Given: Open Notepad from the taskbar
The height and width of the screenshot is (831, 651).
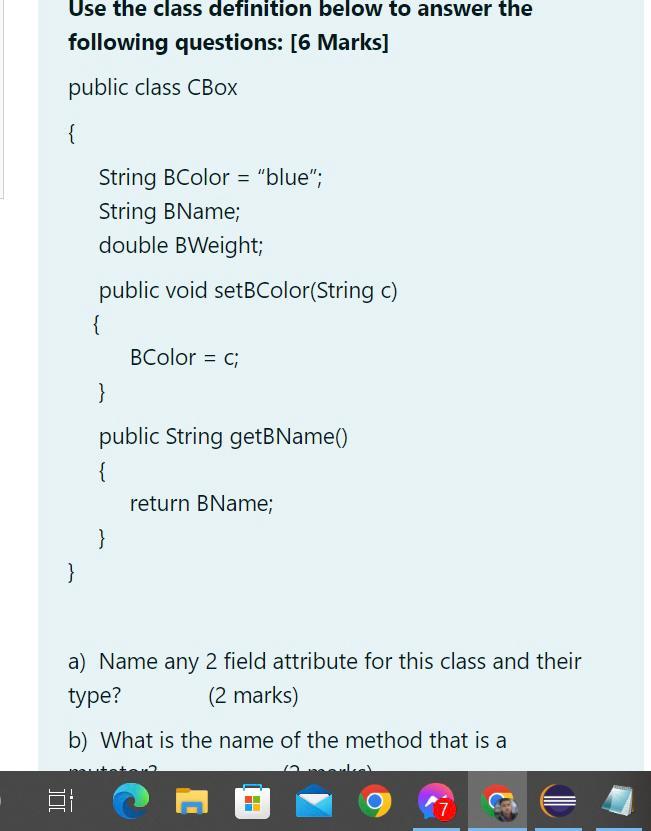Looking at the screenshot, I should point(618,801).
